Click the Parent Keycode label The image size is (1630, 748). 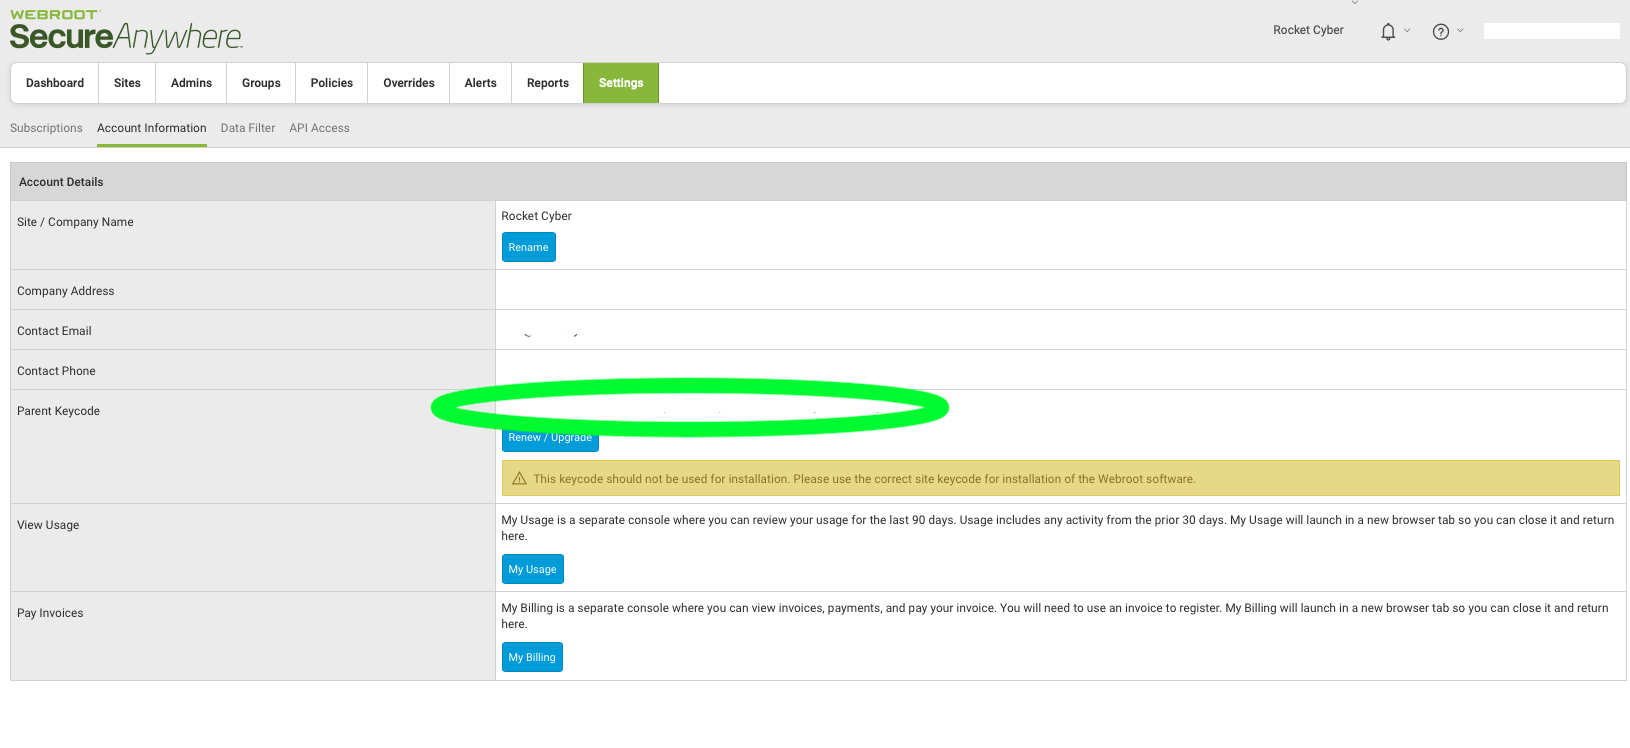[x=58, y=411]
